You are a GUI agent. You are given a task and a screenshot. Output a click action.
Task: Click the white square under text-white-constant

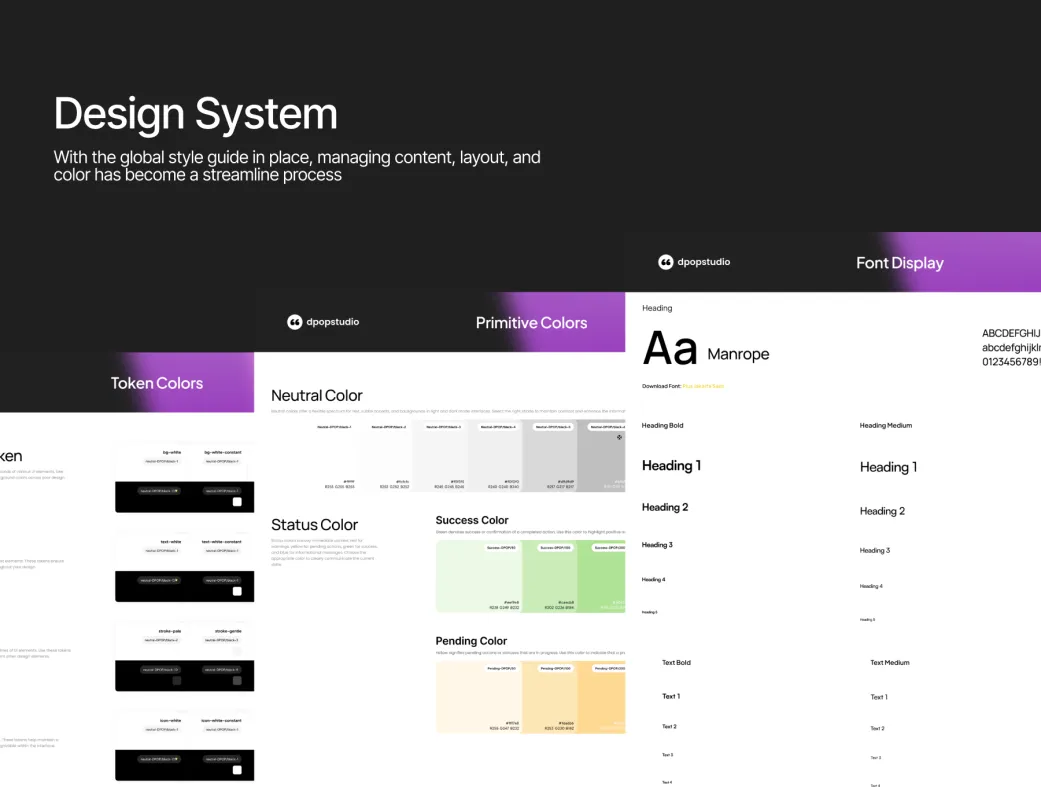point(237,591)
